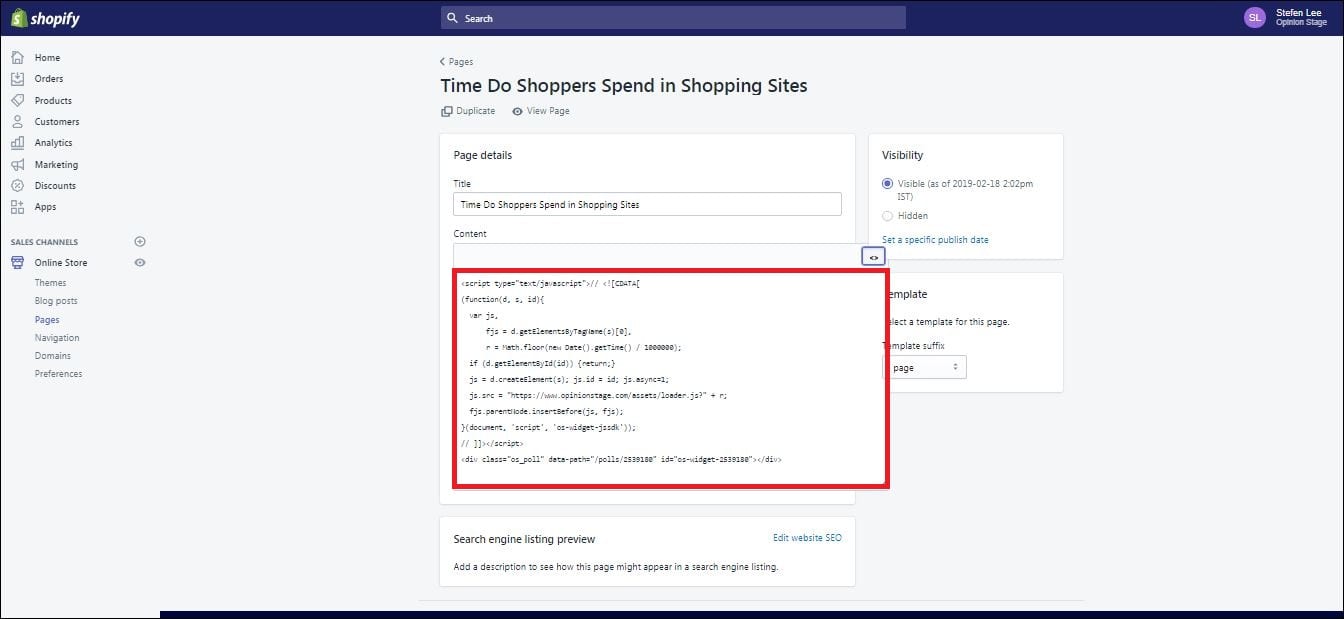Viewport: 1344px width, 619px height.
Task: Click into the top Search field
Action: coord(673,18)
